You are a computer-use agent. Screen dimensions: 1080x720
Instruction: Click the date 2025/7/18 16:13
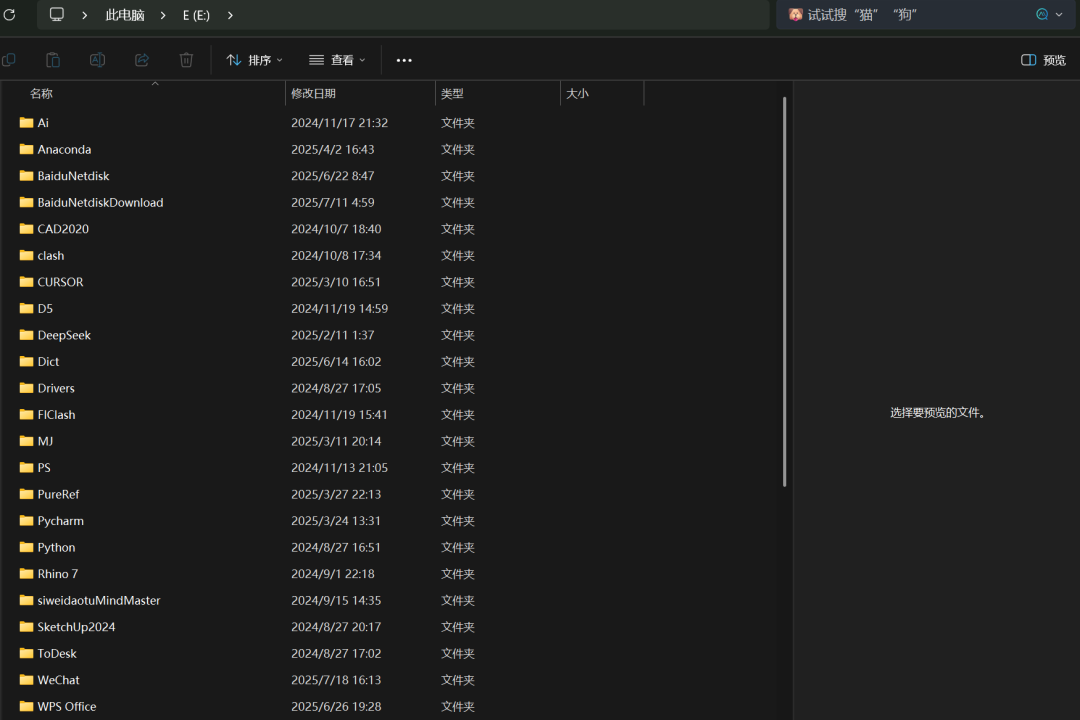(336, 680)
